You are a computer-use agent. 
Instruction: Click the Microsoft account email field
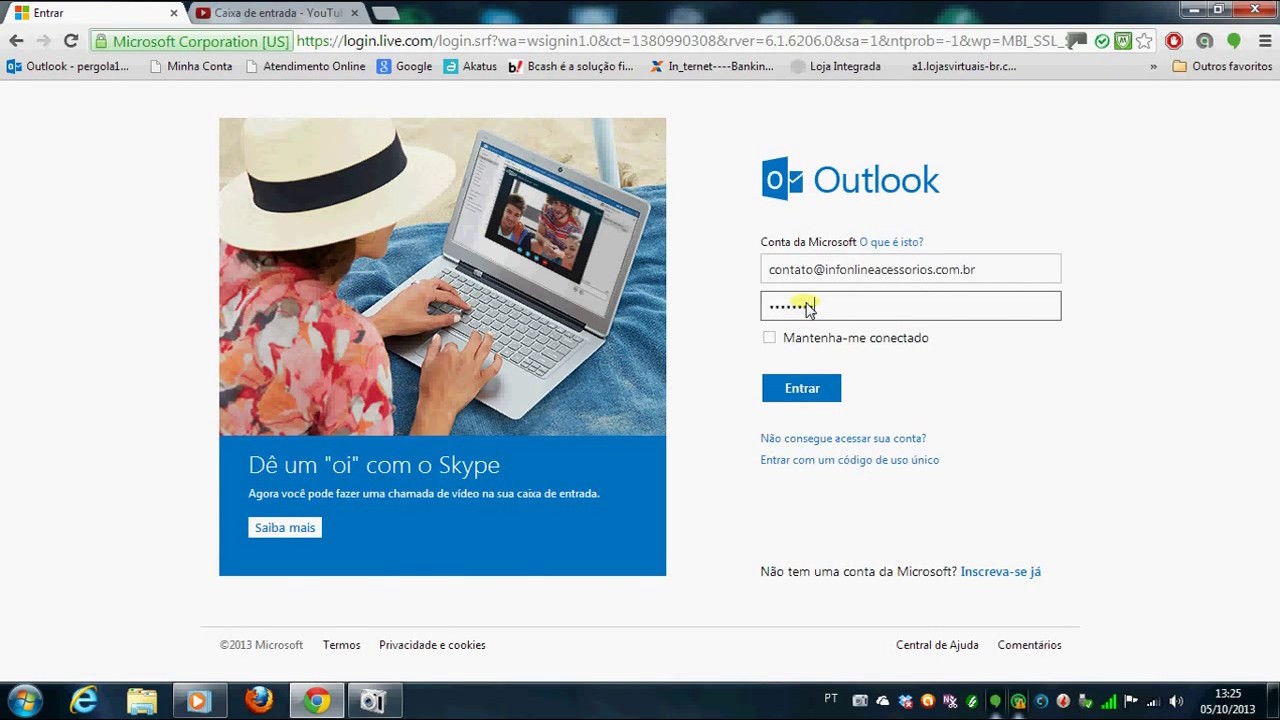(910, 269)
